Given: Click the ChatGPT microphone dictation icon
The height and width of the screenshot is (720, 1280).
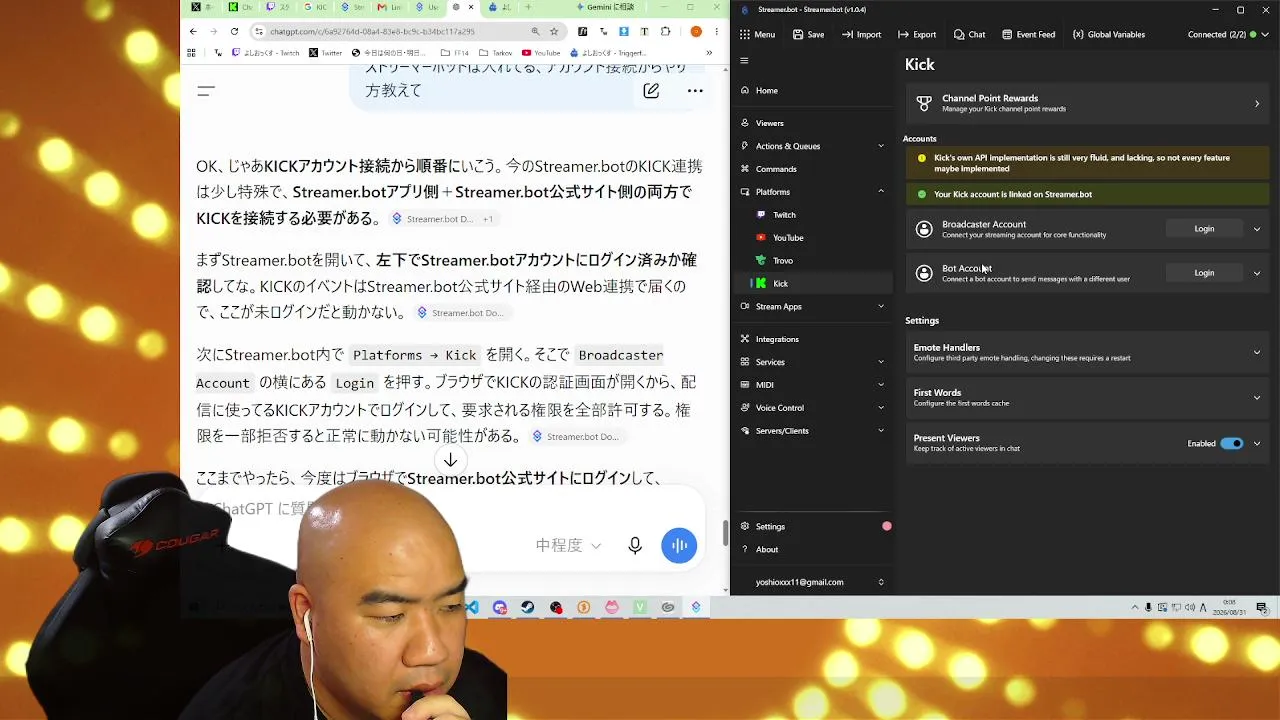Looking at the screenshot, I should click(x=635, y=545).
